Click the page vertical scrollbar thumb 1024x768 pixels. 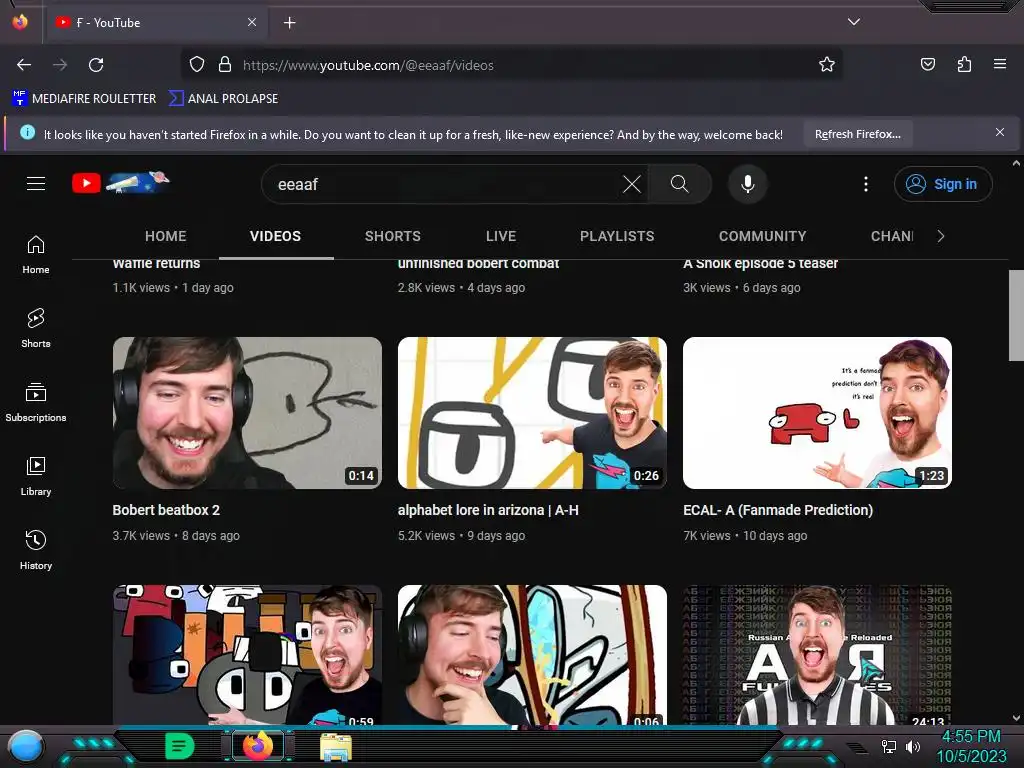pos(1016,315)
